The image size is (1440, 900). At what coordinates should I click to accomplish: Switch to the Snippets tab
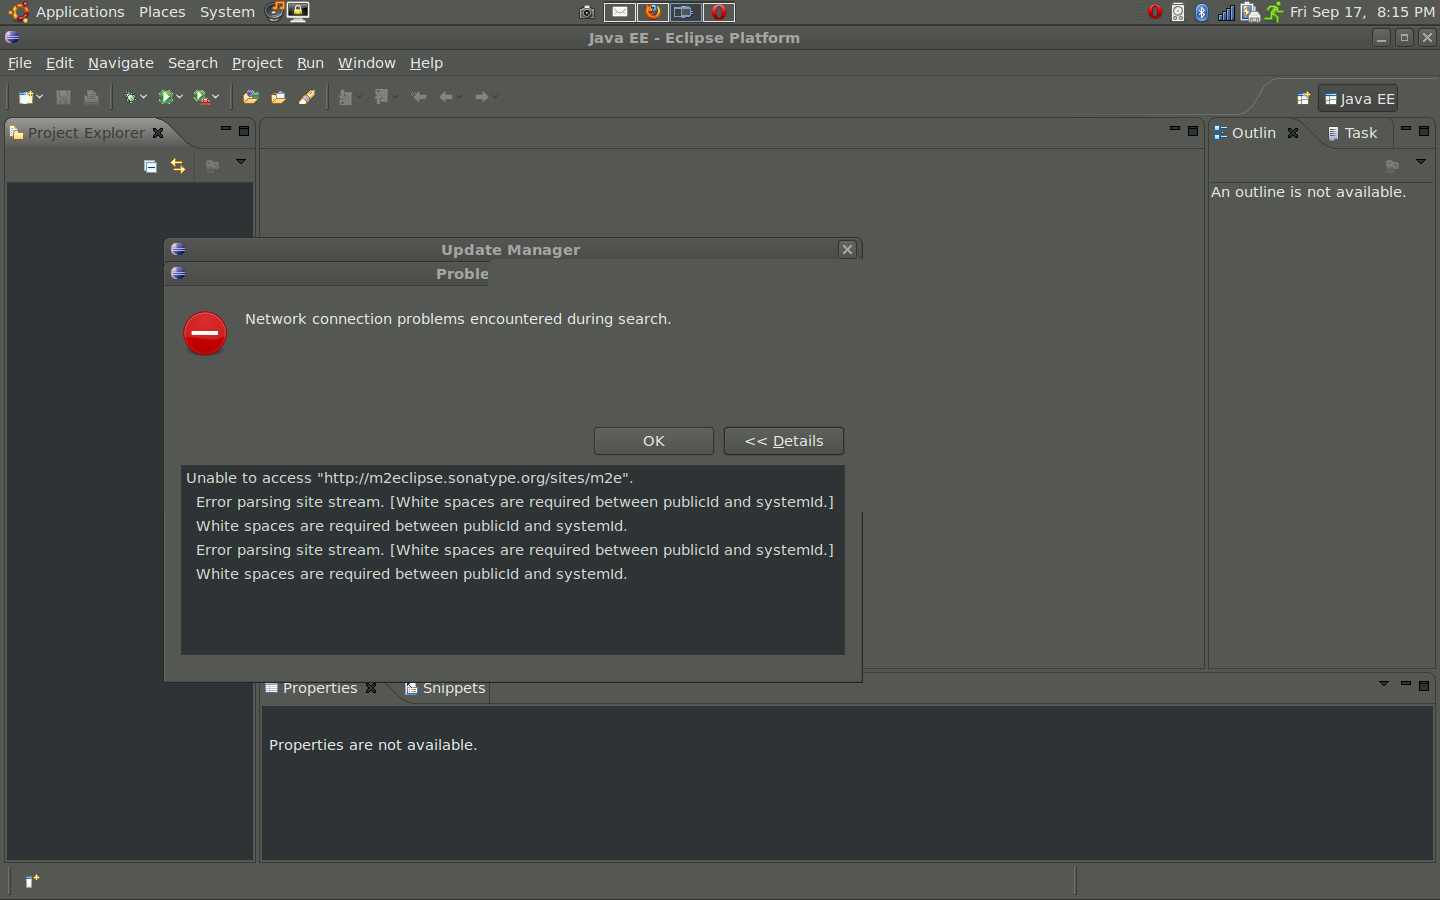coord(445,688)
